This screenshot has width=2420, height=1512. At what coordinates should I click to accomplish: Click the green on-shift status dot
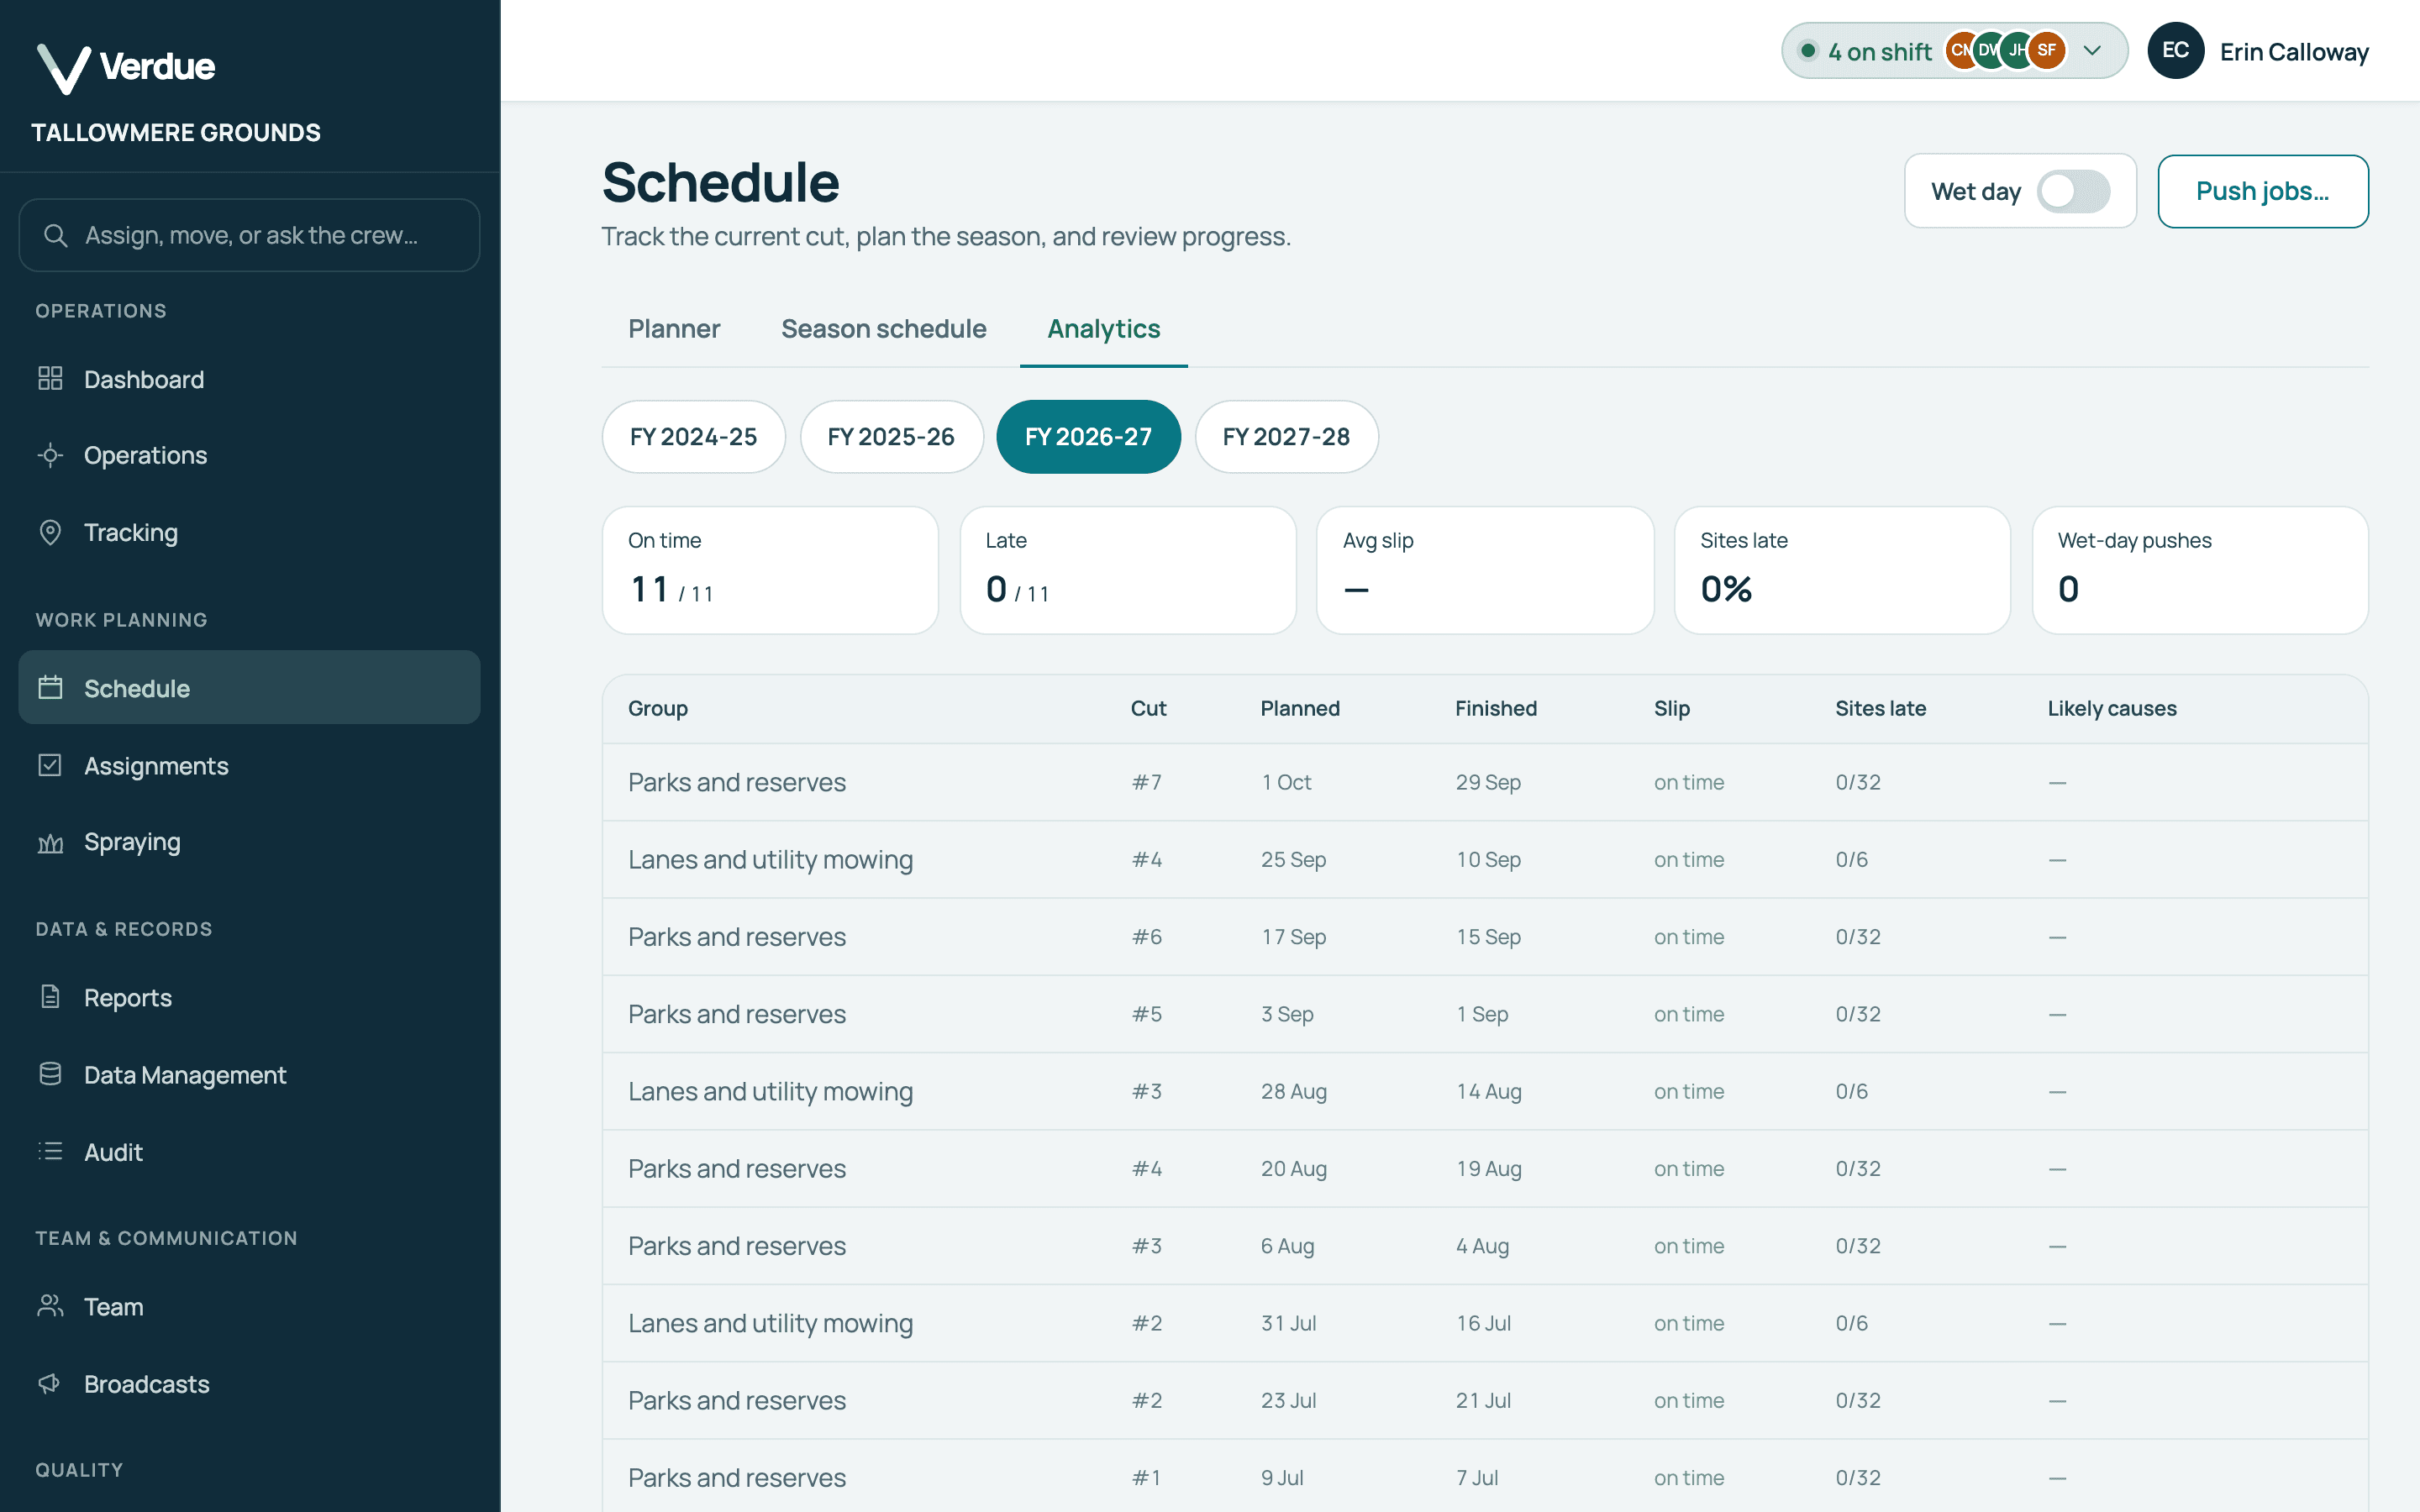click(x=1807, y=50)
